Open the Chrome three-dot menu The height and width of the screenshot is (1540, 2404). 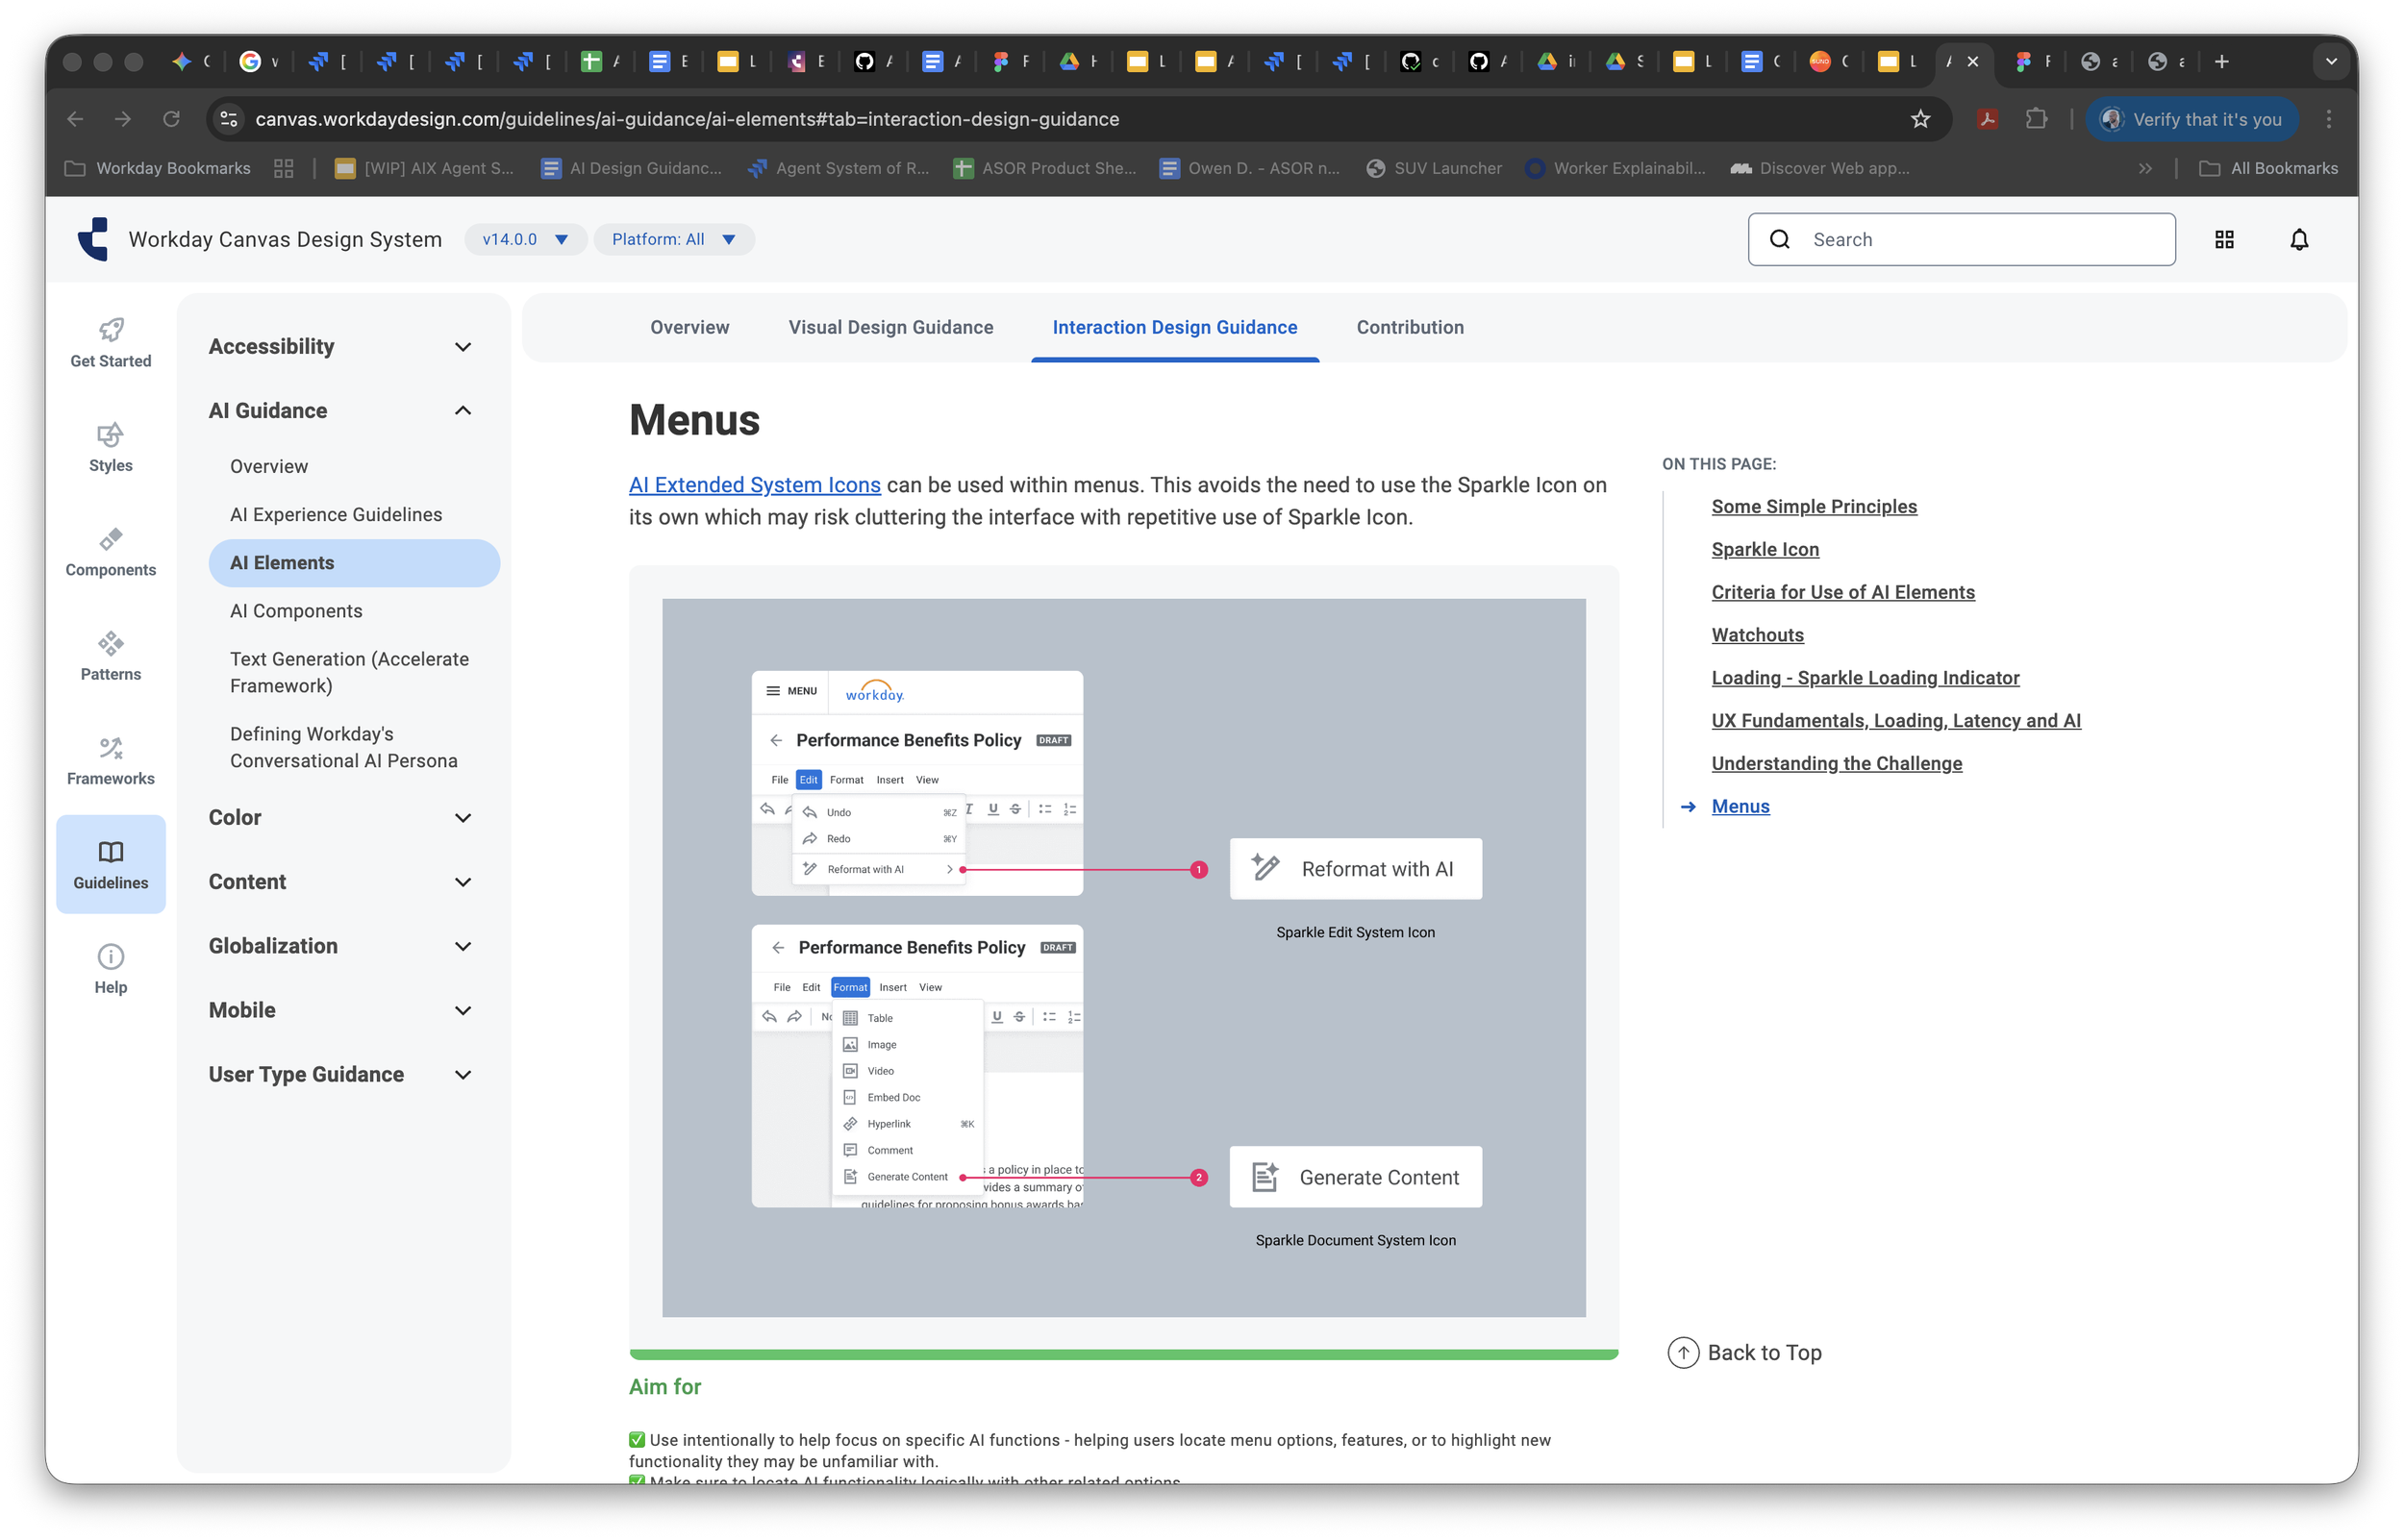pos(2329,119)
